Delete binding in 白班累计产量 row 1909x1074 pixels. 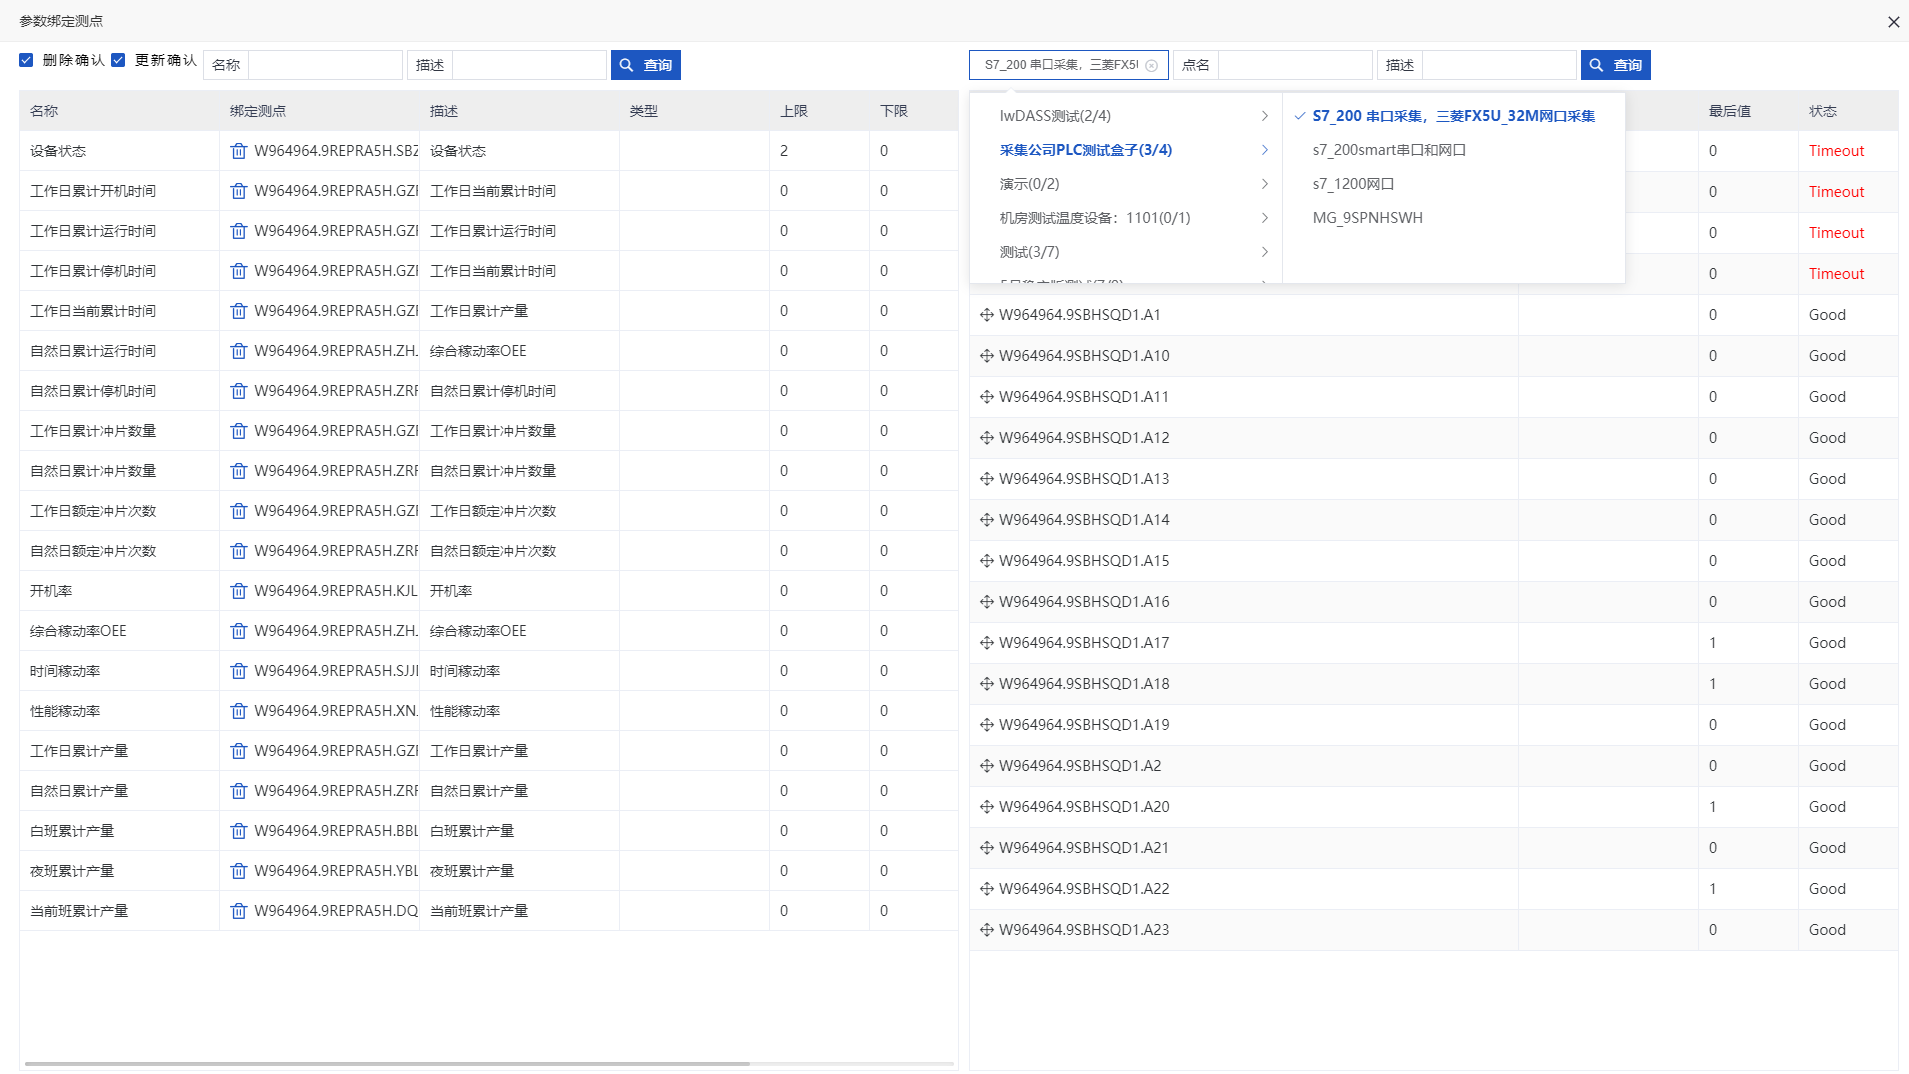[238, 831]
